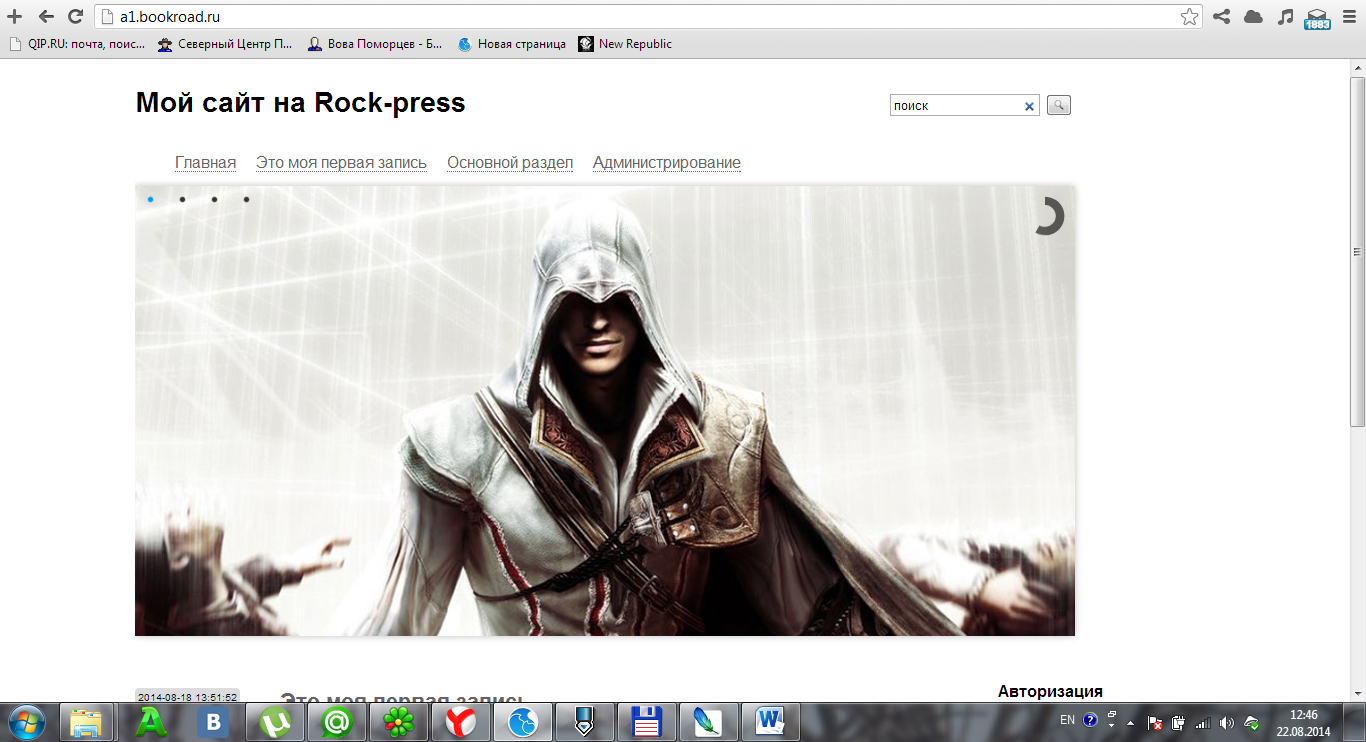Open the pen-tip download app on taskbar
This screenshot has height=742, width=1366.
click(x=583, y=722)
